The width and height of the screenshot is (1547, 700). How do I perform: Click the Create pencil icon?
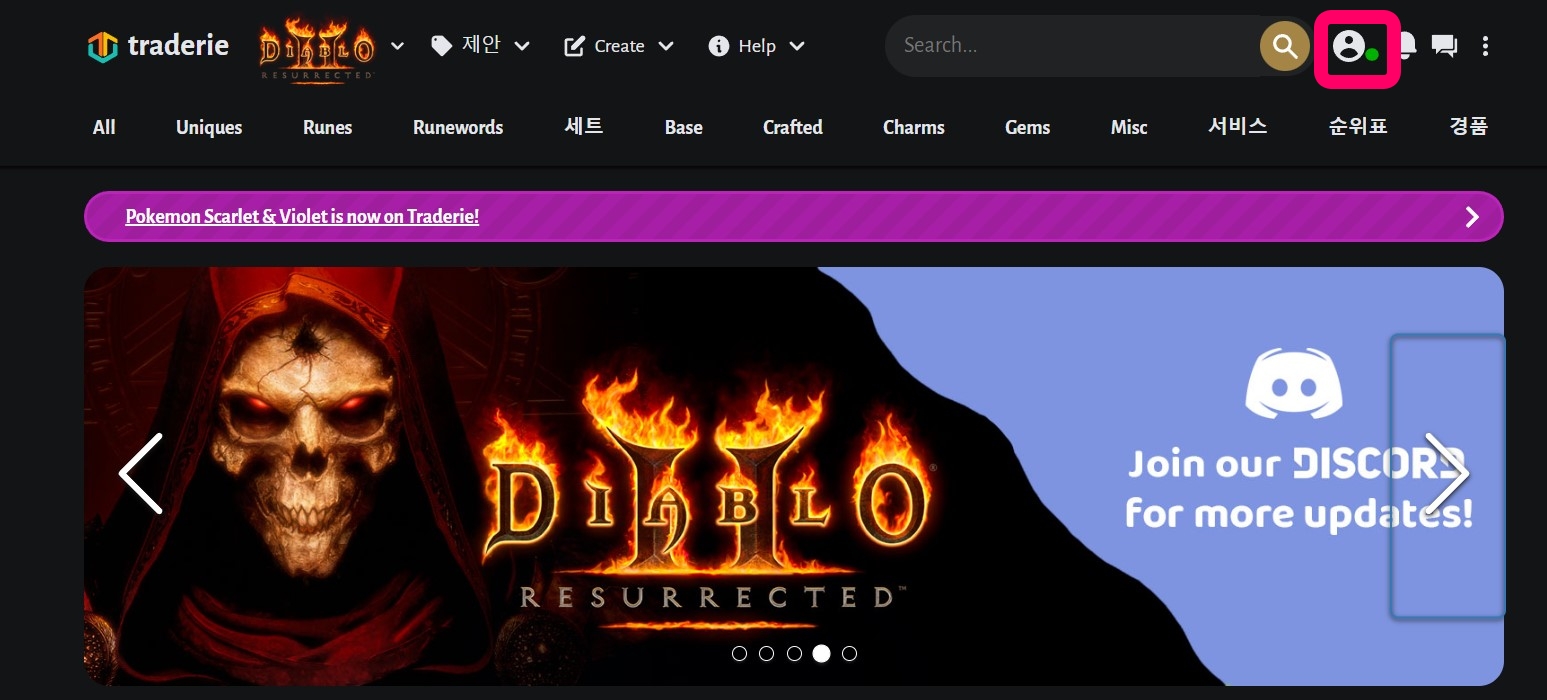574,46
